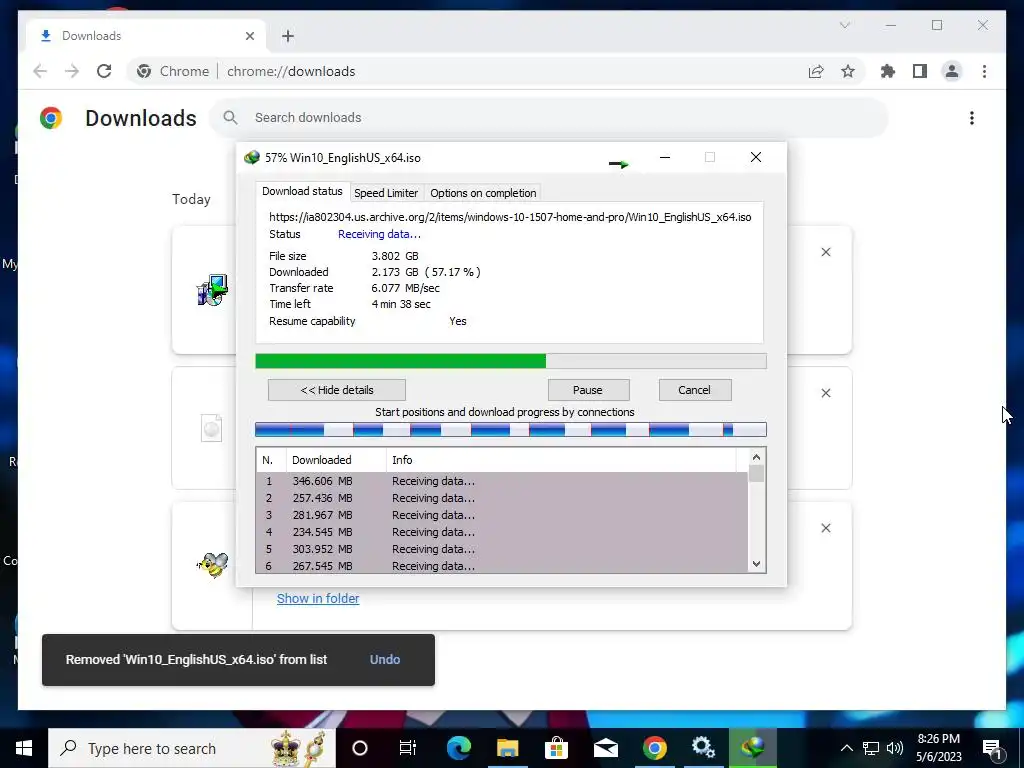Open Settings gear on the taskbar
Screen dimensions: 1024x768
click(x=703, y=748)
